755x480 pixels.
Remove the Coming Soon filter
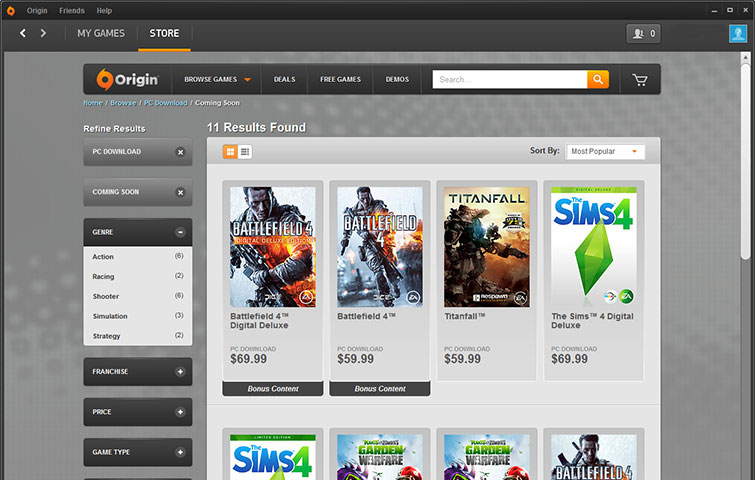[x=180, y=193]
